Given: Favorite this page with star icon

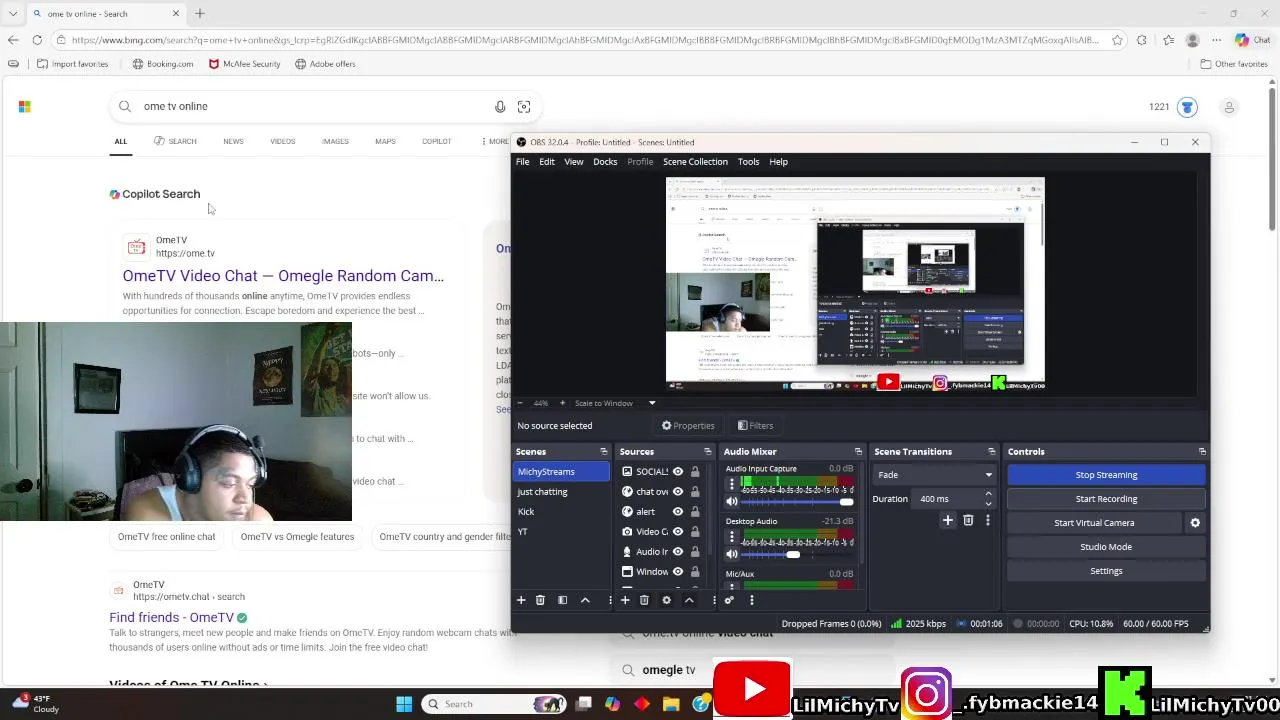Looking at the screenshot, I should pyautogui.click(x=1117, y=40).
